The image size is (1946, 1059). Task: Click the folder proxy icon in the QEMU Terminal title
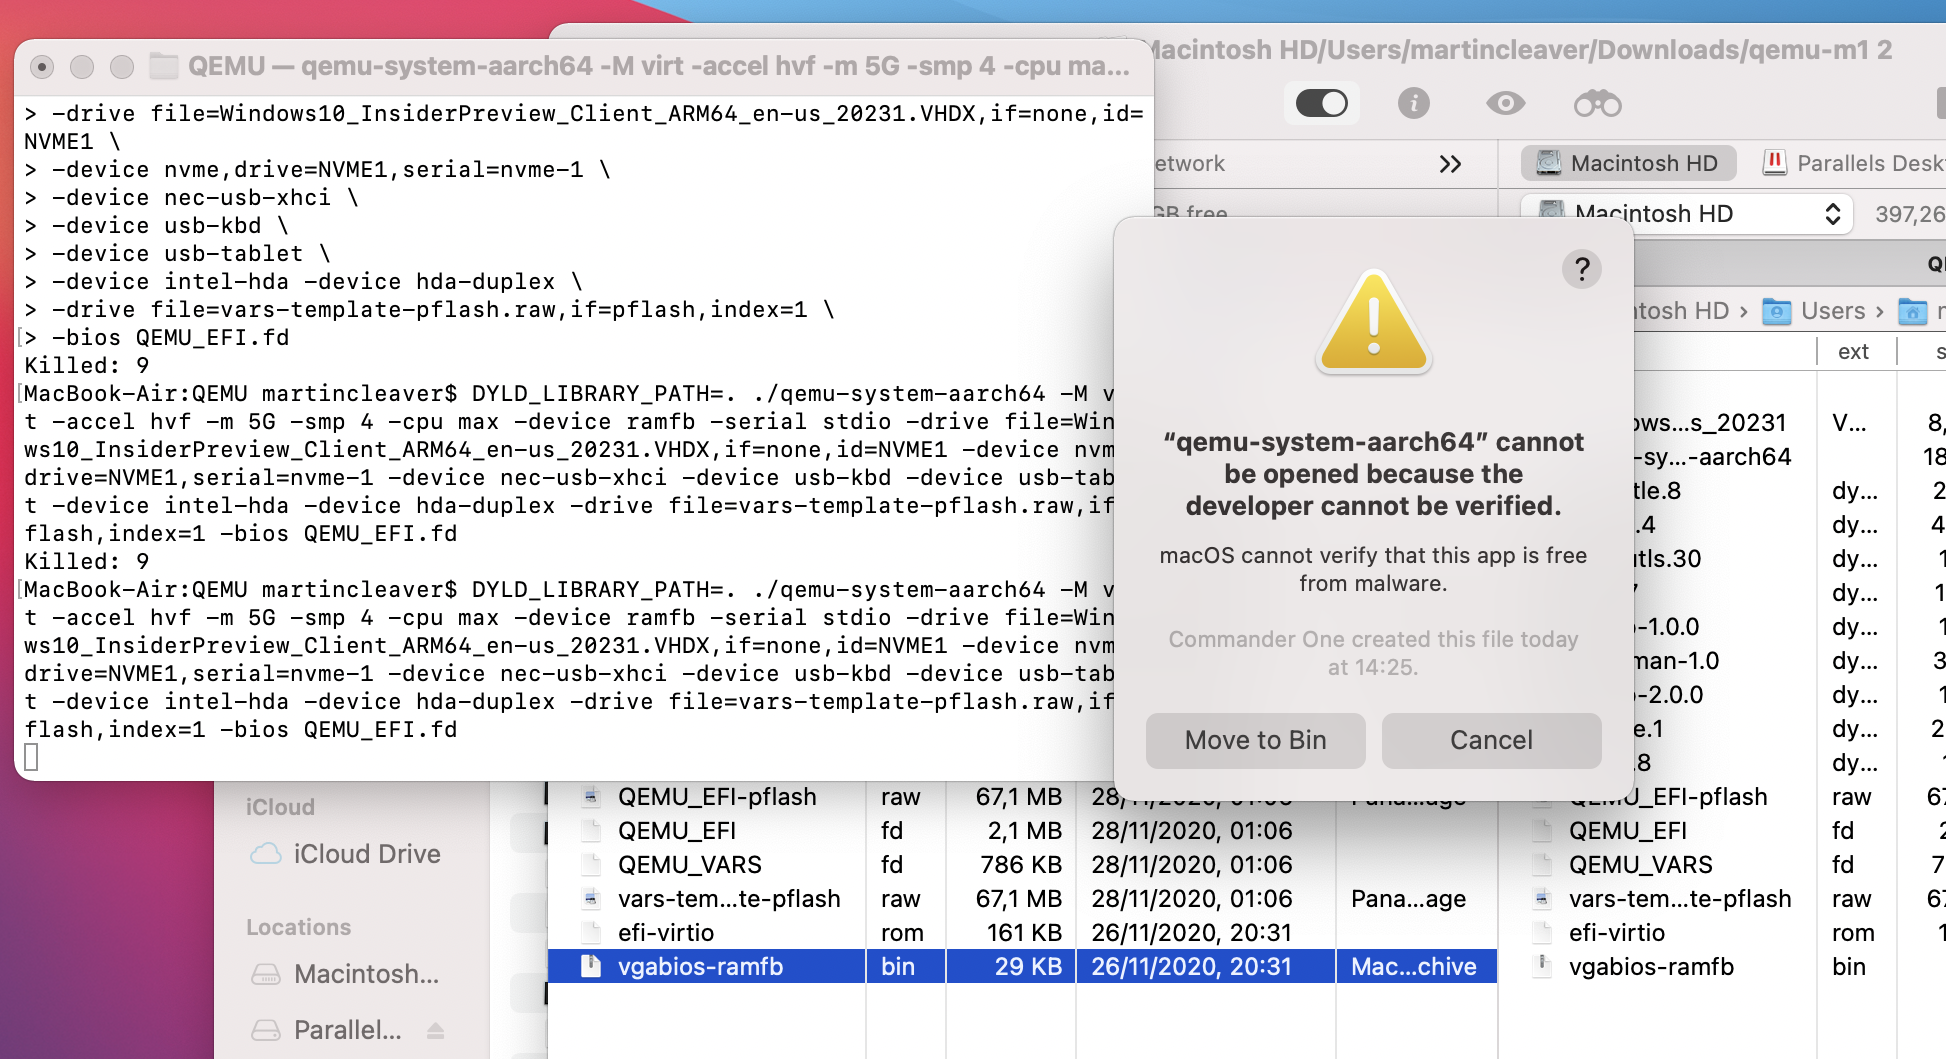(x=164, y=66)
